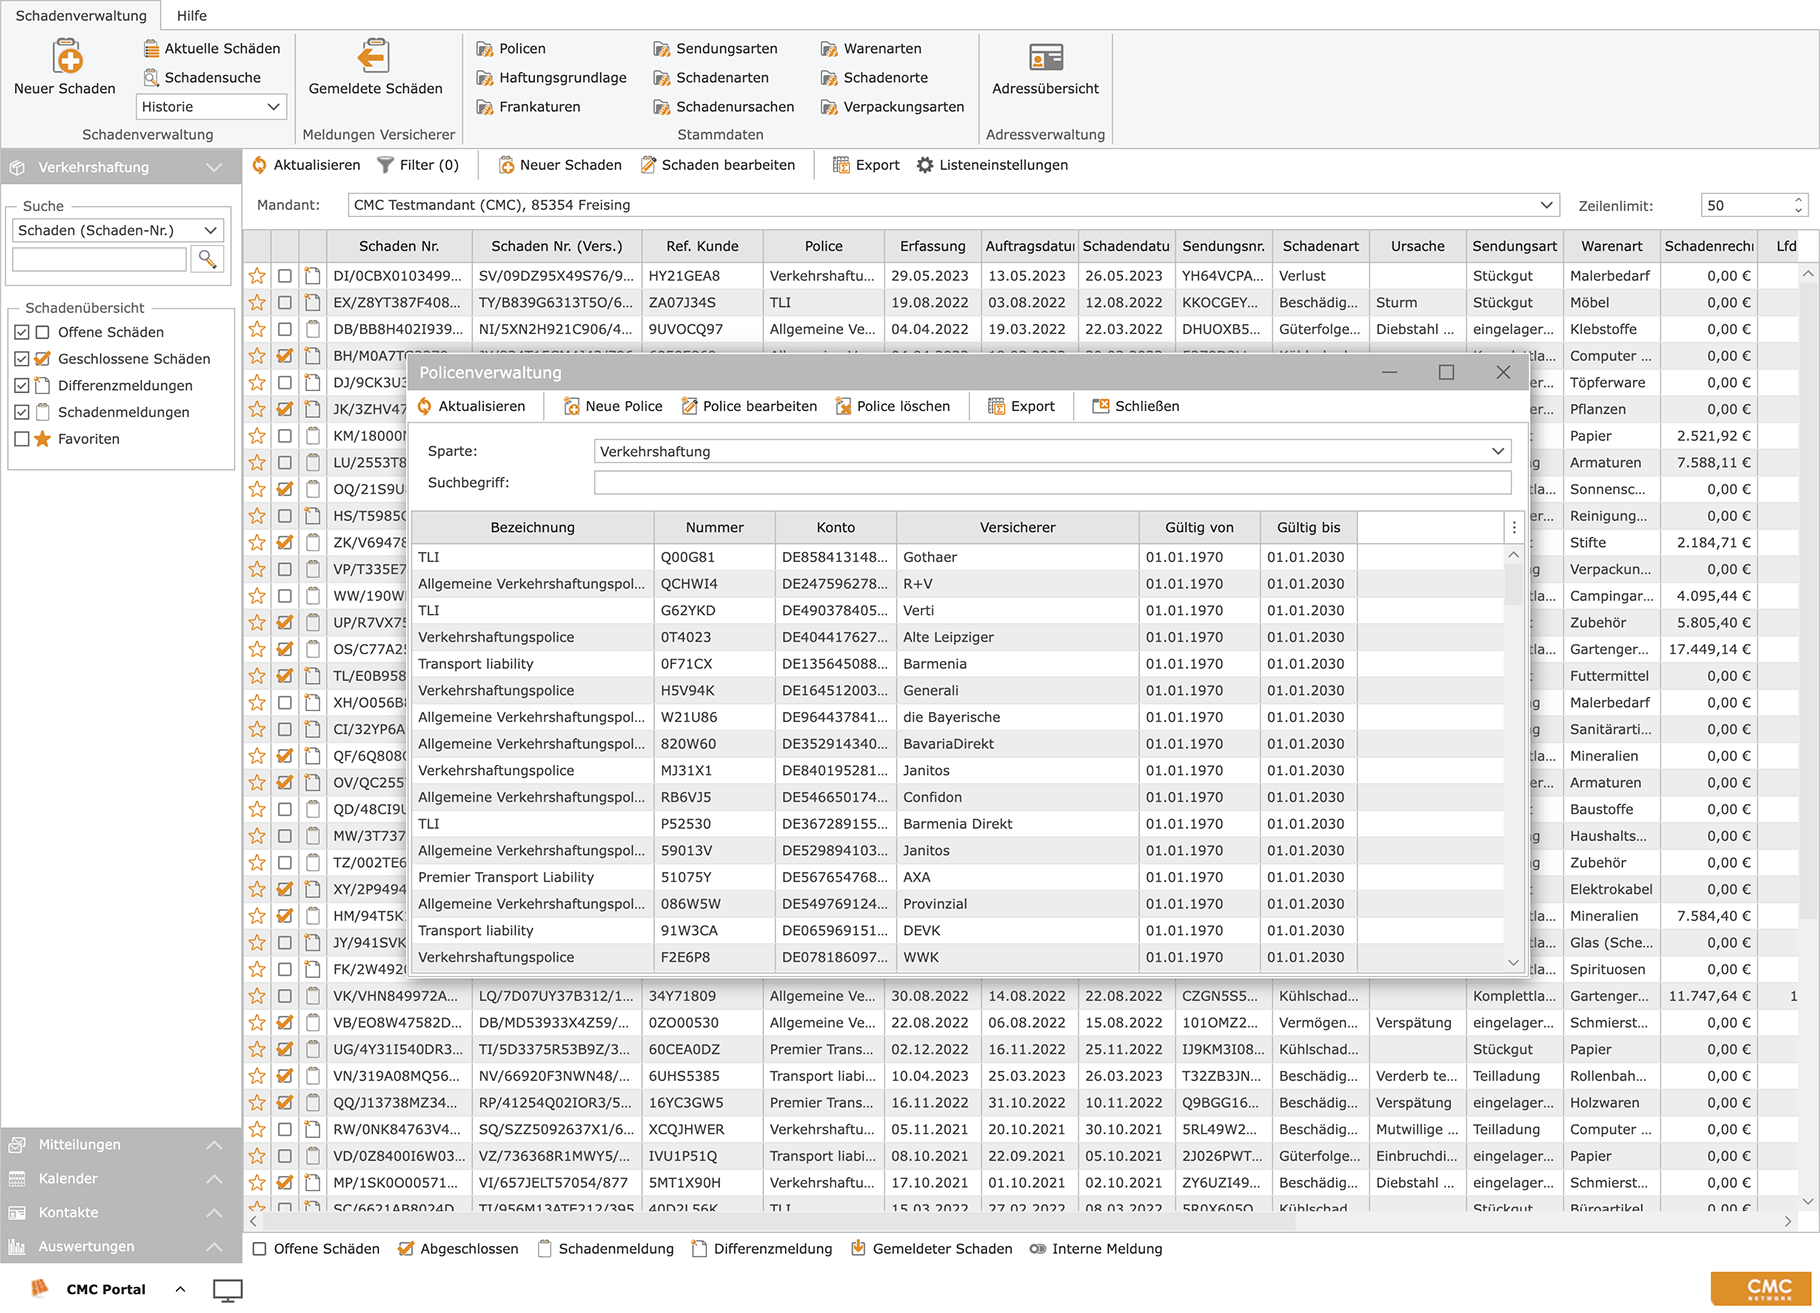This screenshot has height=1313, width=1820.
Task: Open the Sparte dropdown in Policenverwaltung
Action: (x=1052, y=451)
